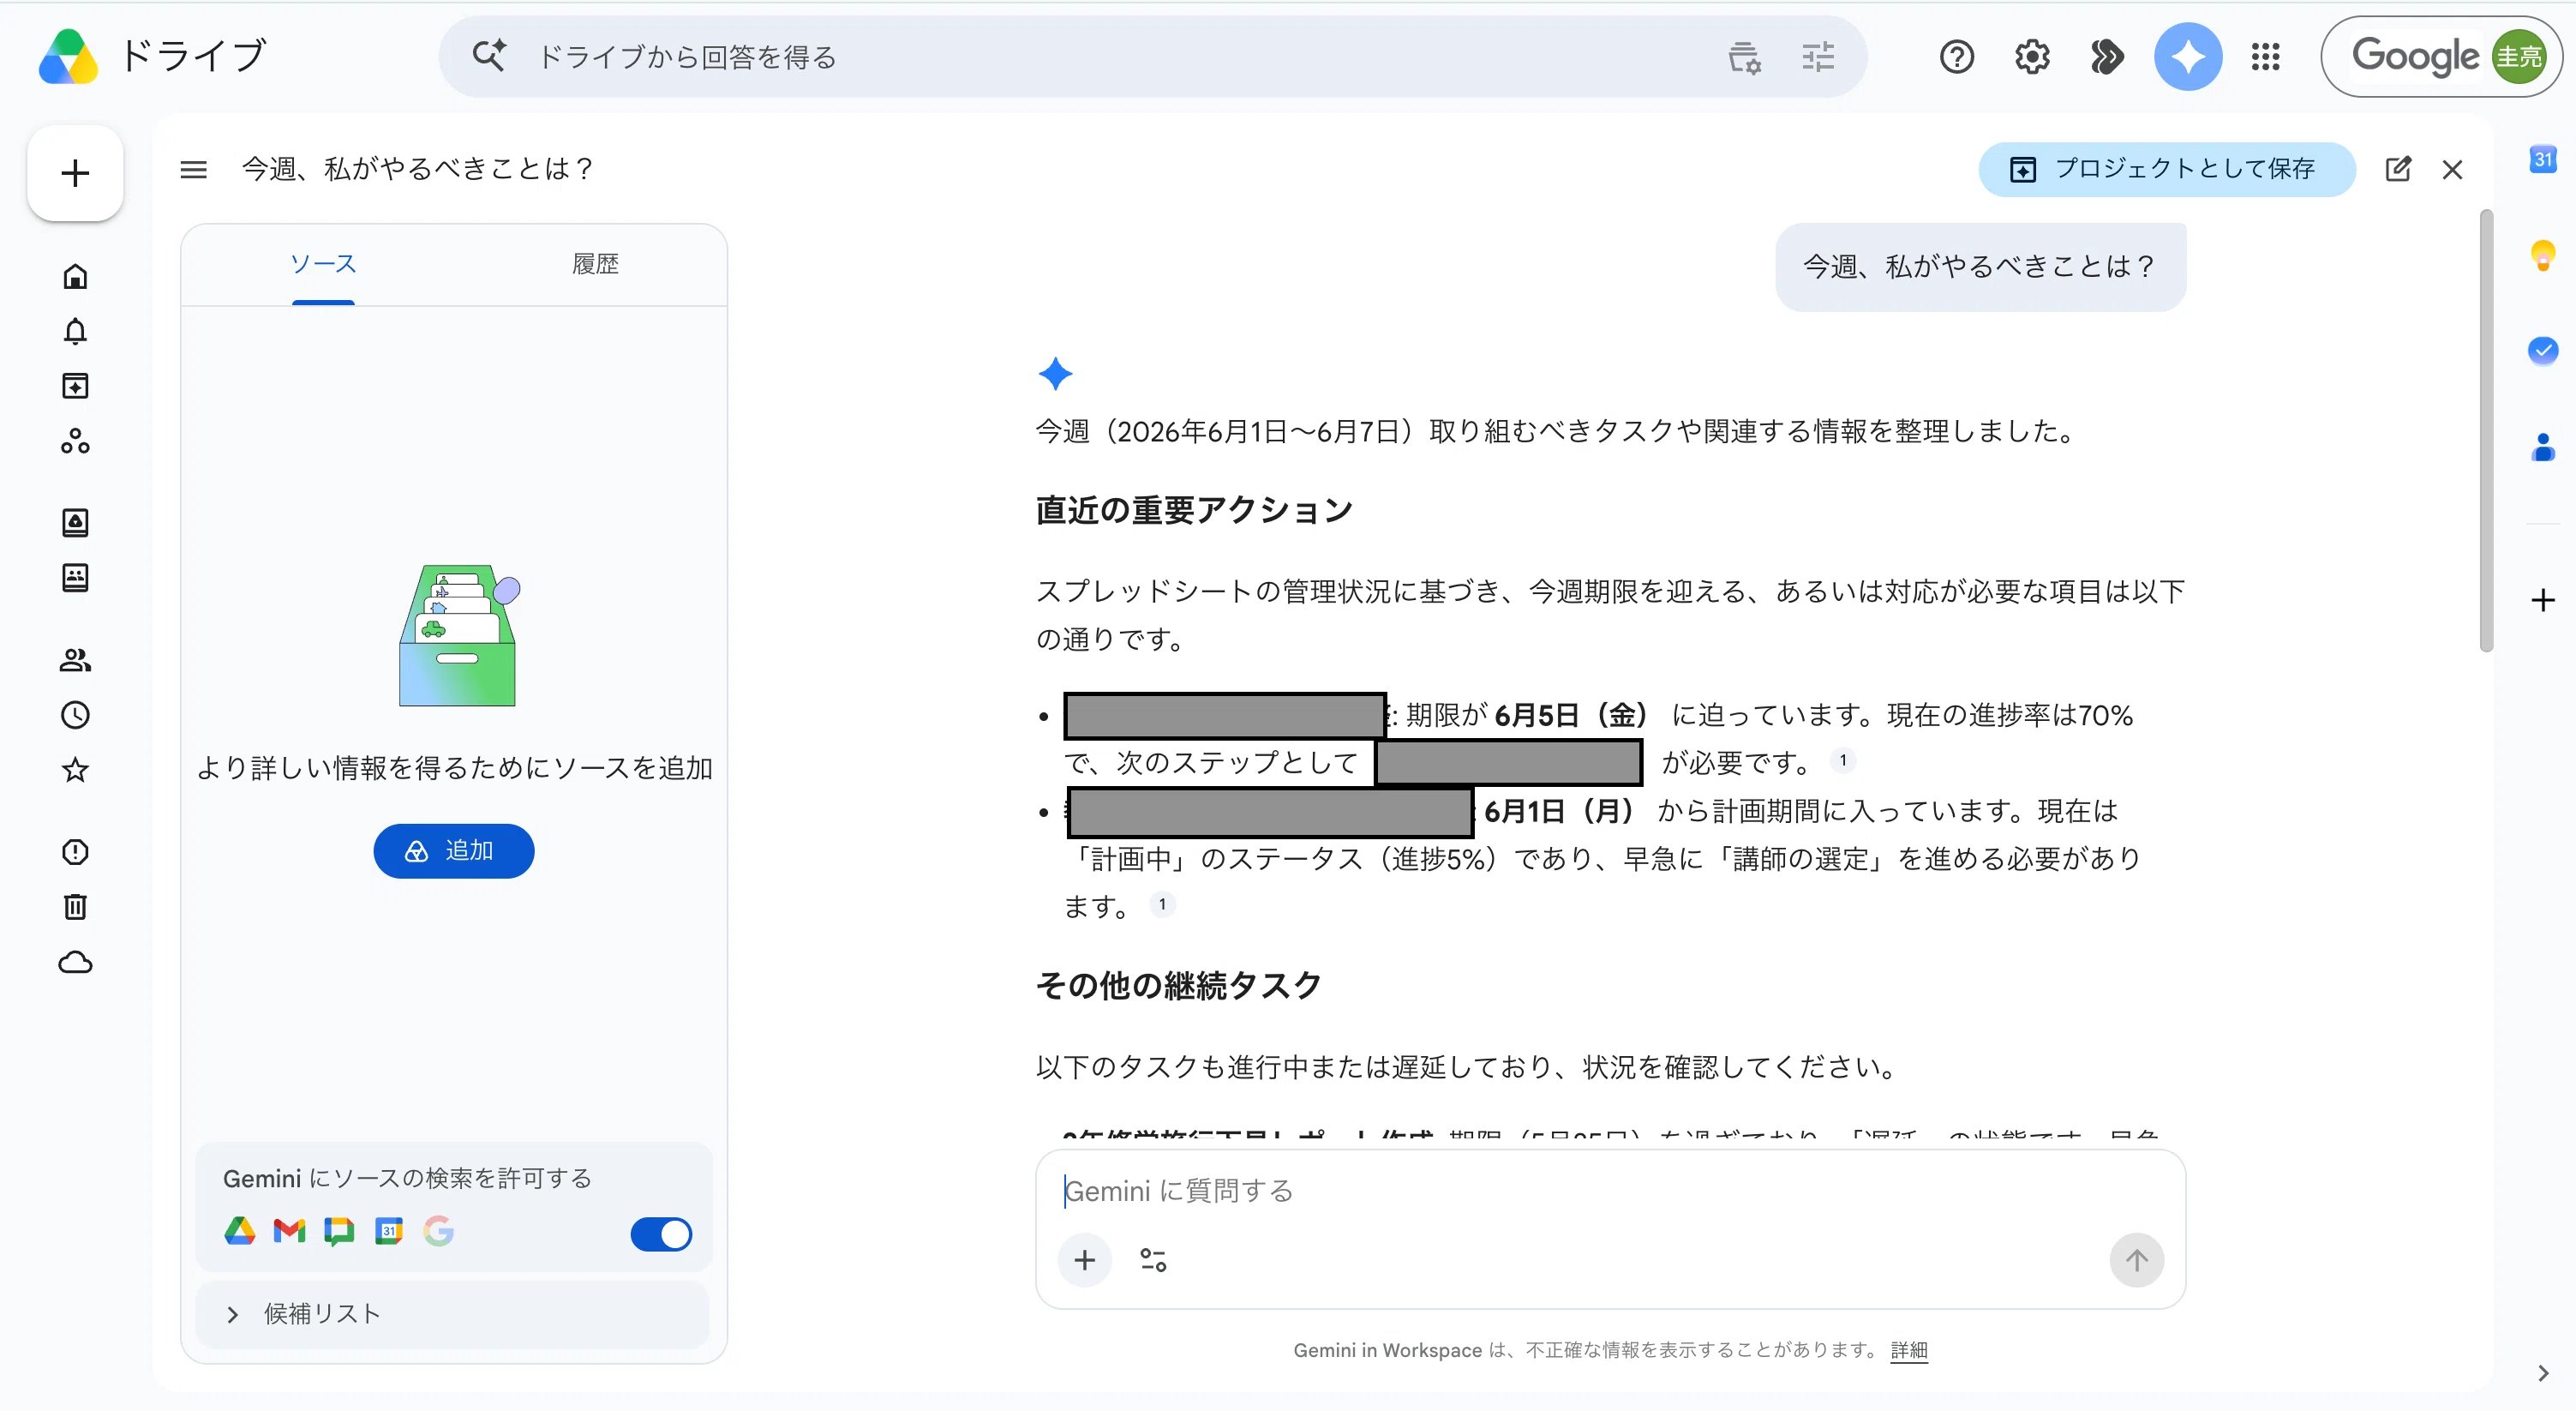The height and width of the screenshot is (1411, 2576).
Task: Open the workspaces dots icon in sidebar
Action: [x=75, y=441]
